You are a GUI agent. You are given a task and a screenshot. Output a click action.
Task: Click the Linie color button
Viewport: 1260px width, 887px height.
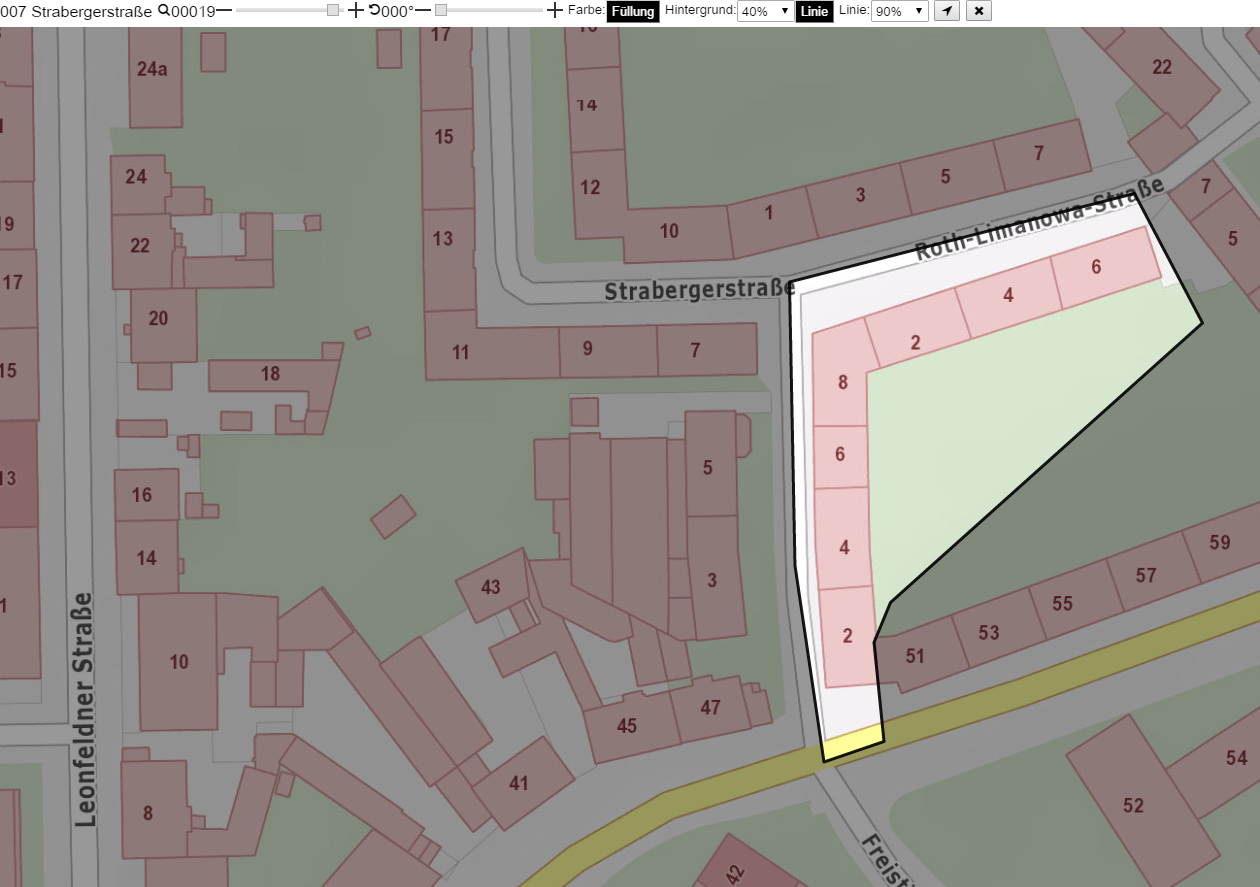814,11
